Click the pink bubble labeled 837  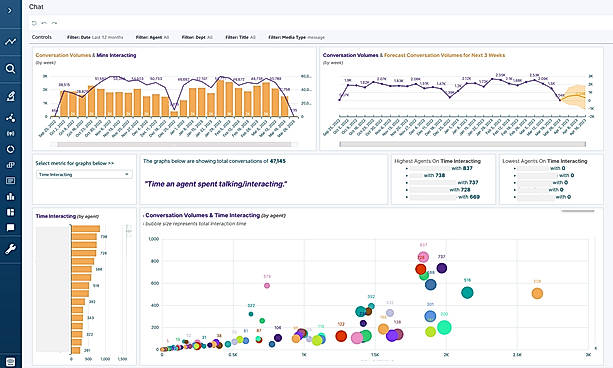423,257
